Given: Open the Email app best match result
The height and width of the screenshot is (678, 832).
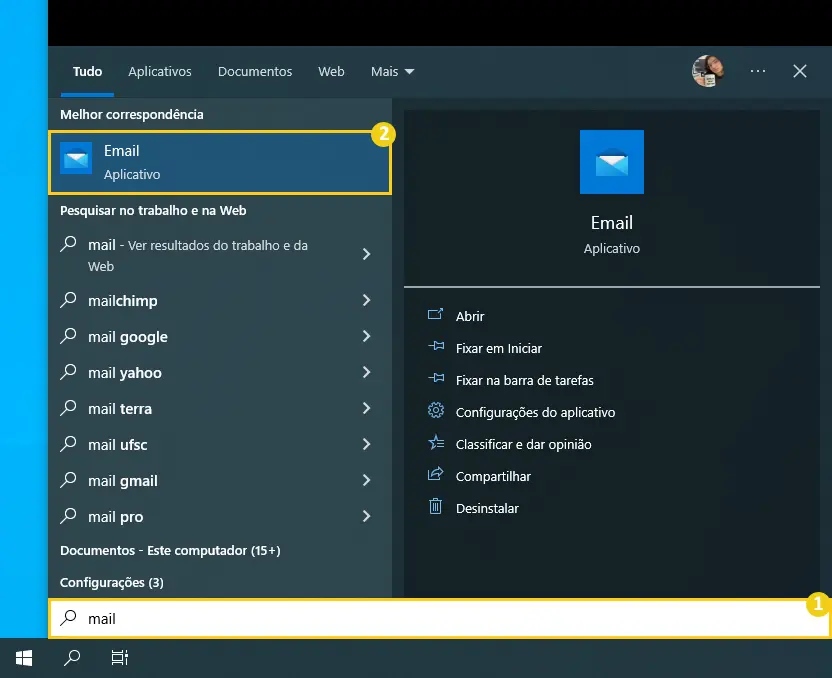Looking at the screenshot, I should (220, 162).
